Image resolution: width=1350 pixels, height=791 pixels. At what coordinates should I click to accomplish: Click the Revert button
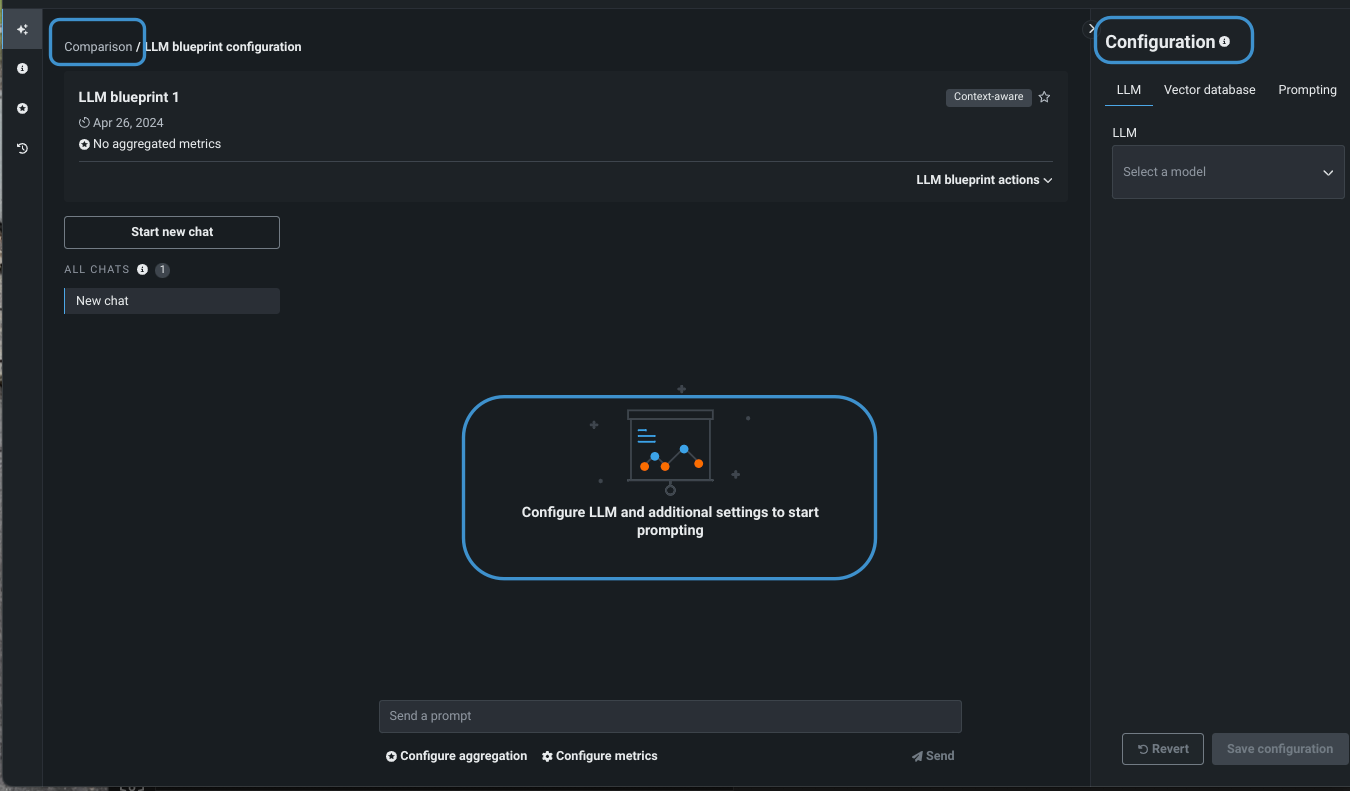pos(1162,749)
